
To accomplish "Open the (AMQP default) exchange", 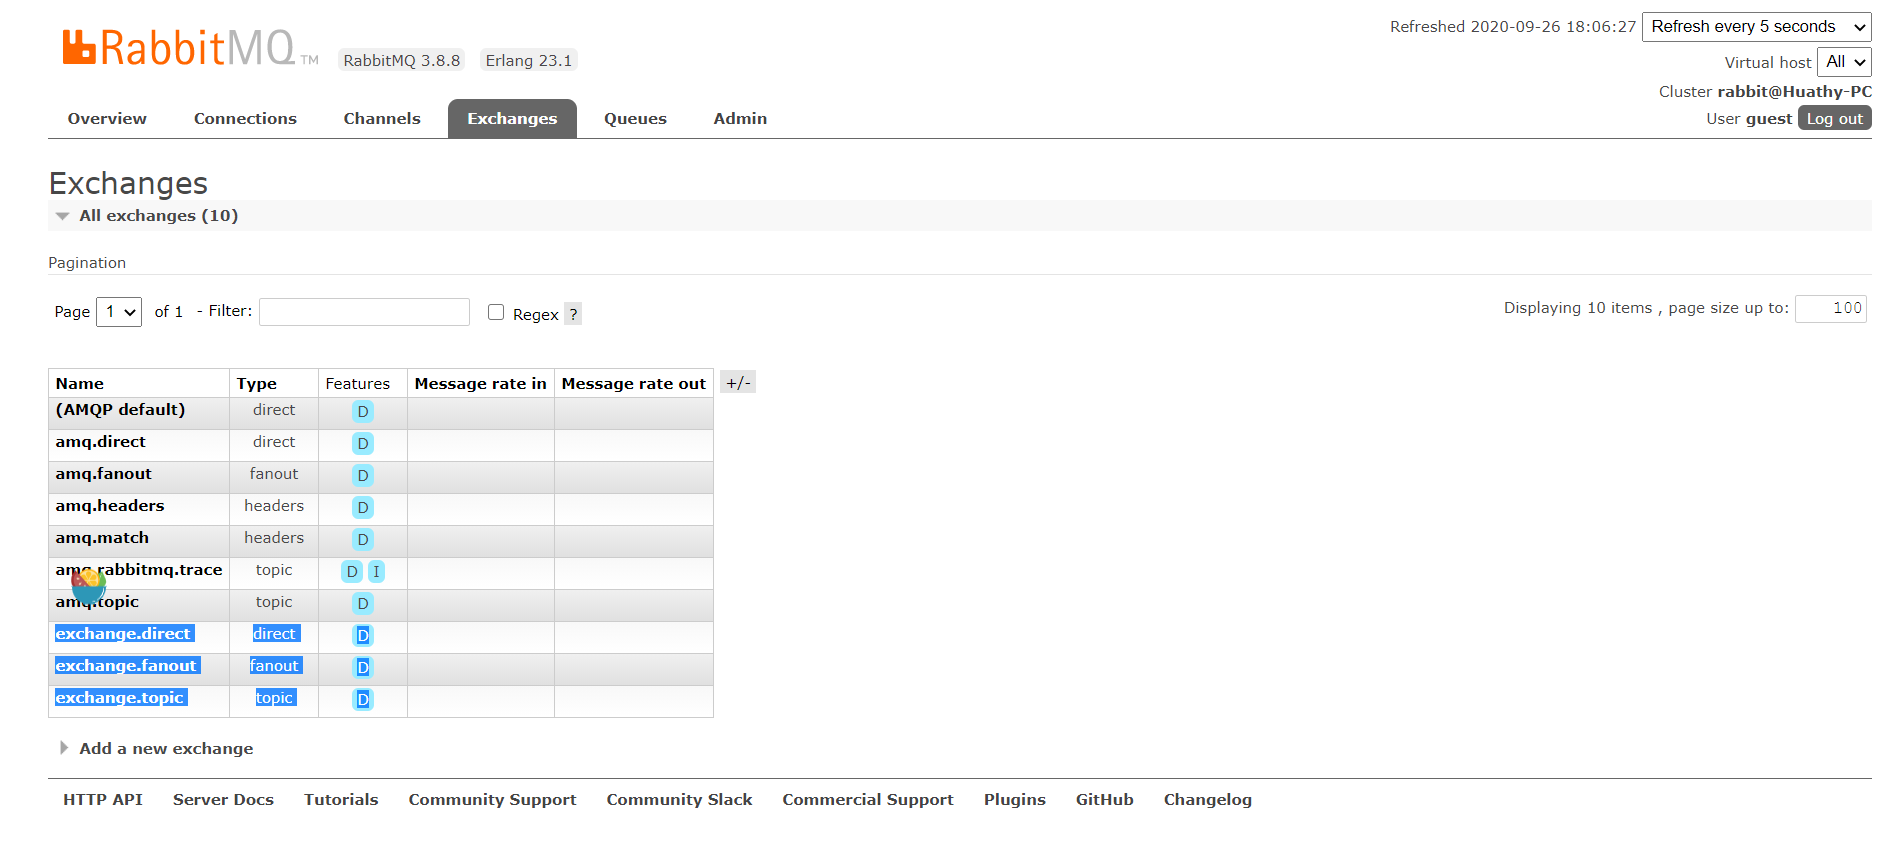I will click(120, 410).
